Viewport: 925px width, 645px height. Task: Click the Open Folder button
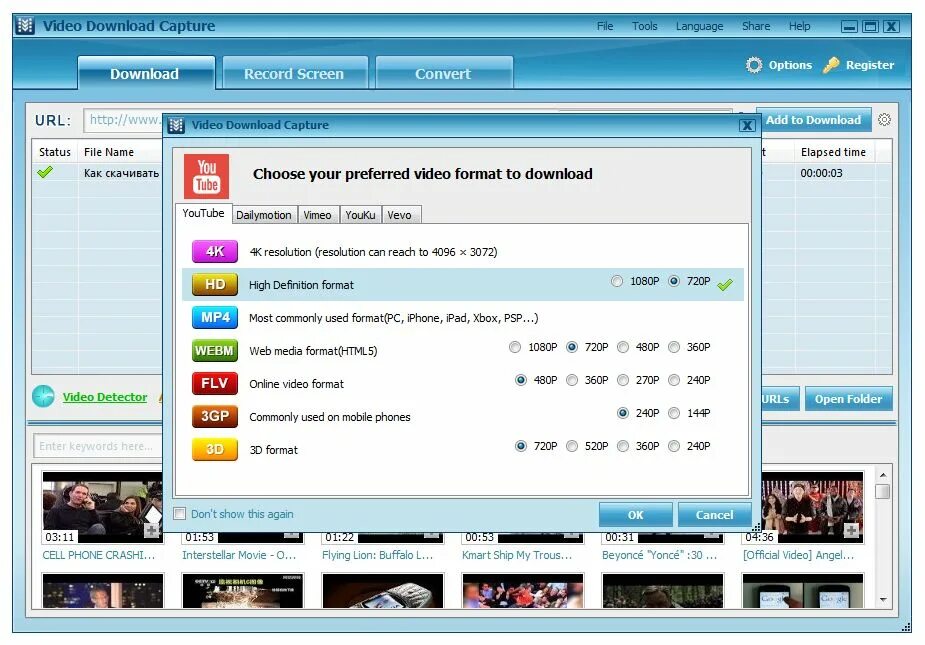(848, 398)
